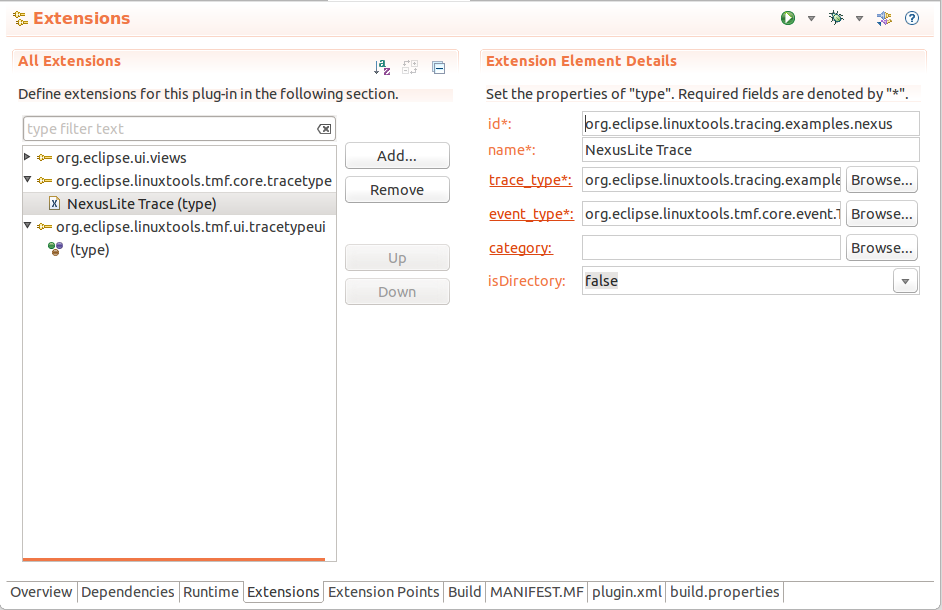
Task: Click the category text input field
Action: point(711,248)
